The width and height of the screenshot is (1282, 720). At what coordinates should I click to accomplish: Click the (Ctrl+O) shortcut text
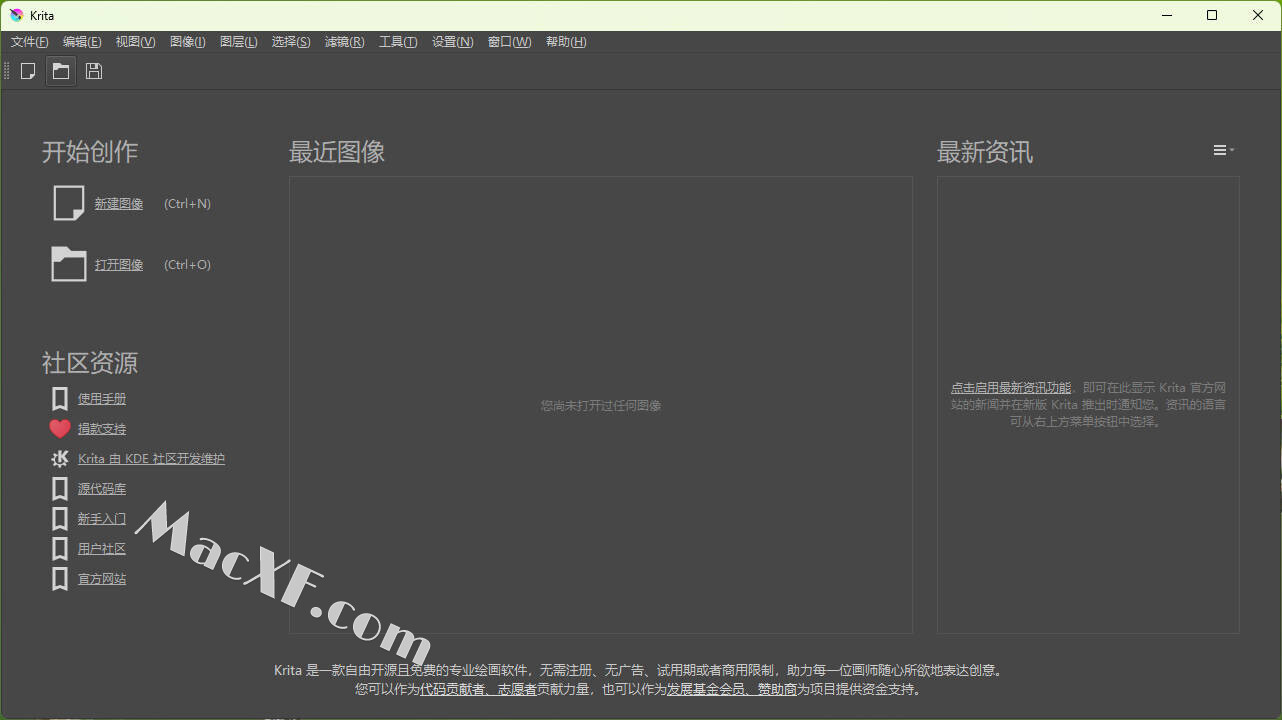coord(188,265)
